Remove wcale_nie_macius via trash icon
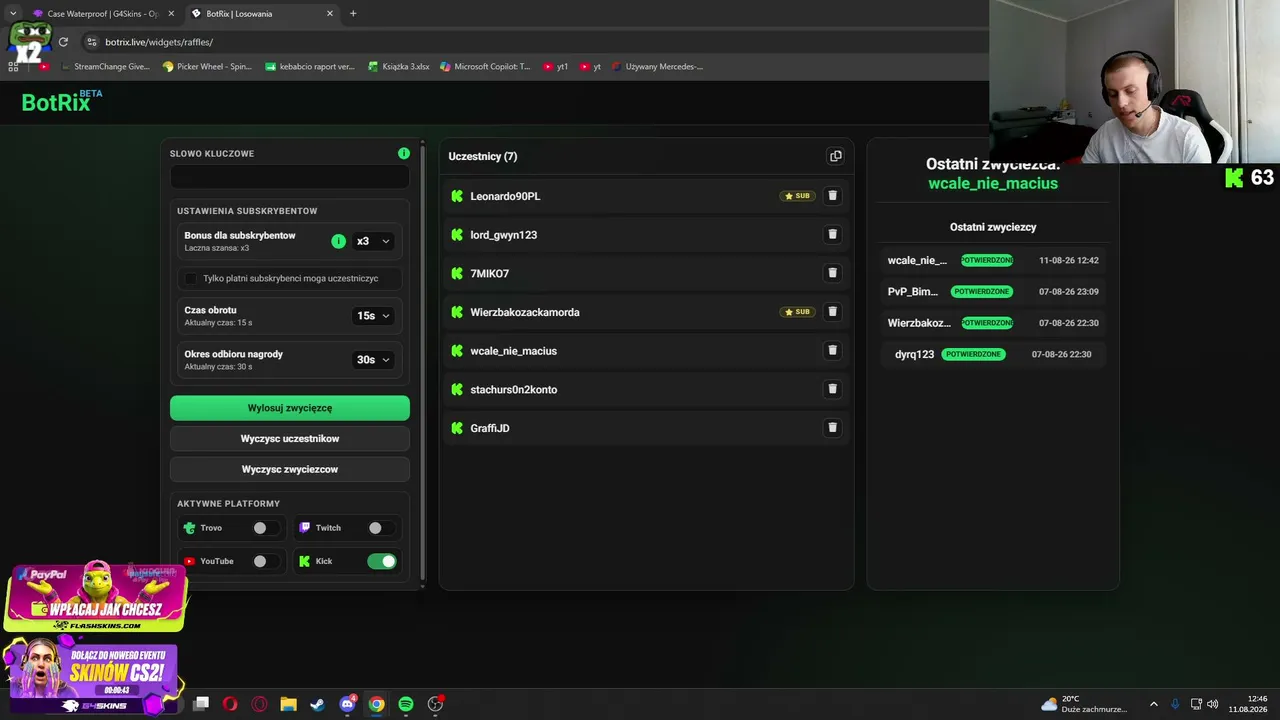The height and width of the screenshot is (720, 1280). pos(832,350)
